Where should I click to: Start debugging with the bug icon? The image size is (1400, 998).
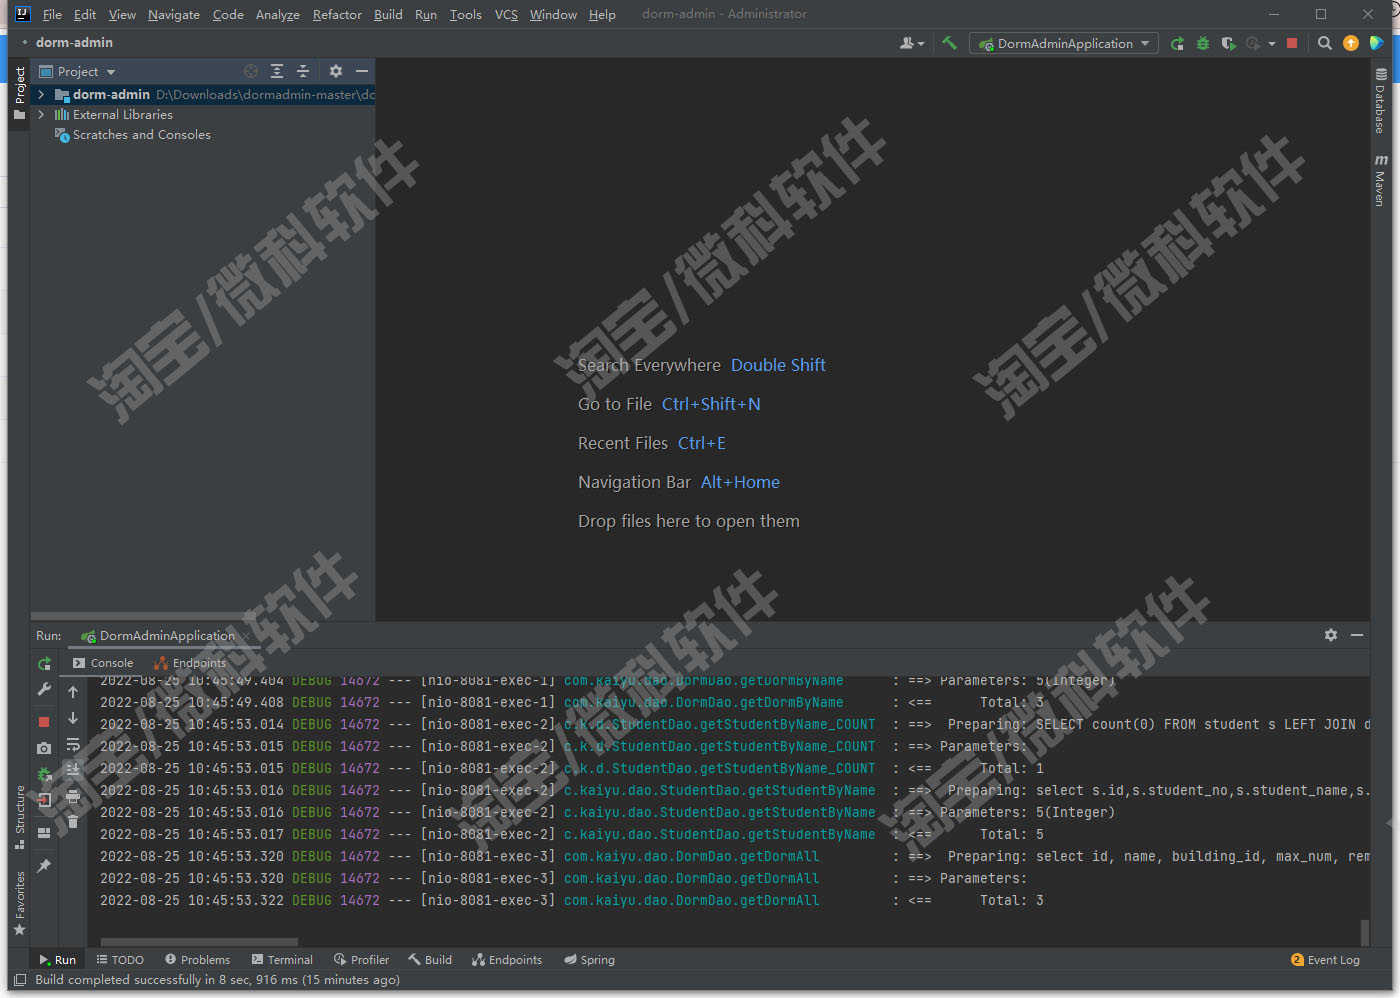tap(1203, 43)
